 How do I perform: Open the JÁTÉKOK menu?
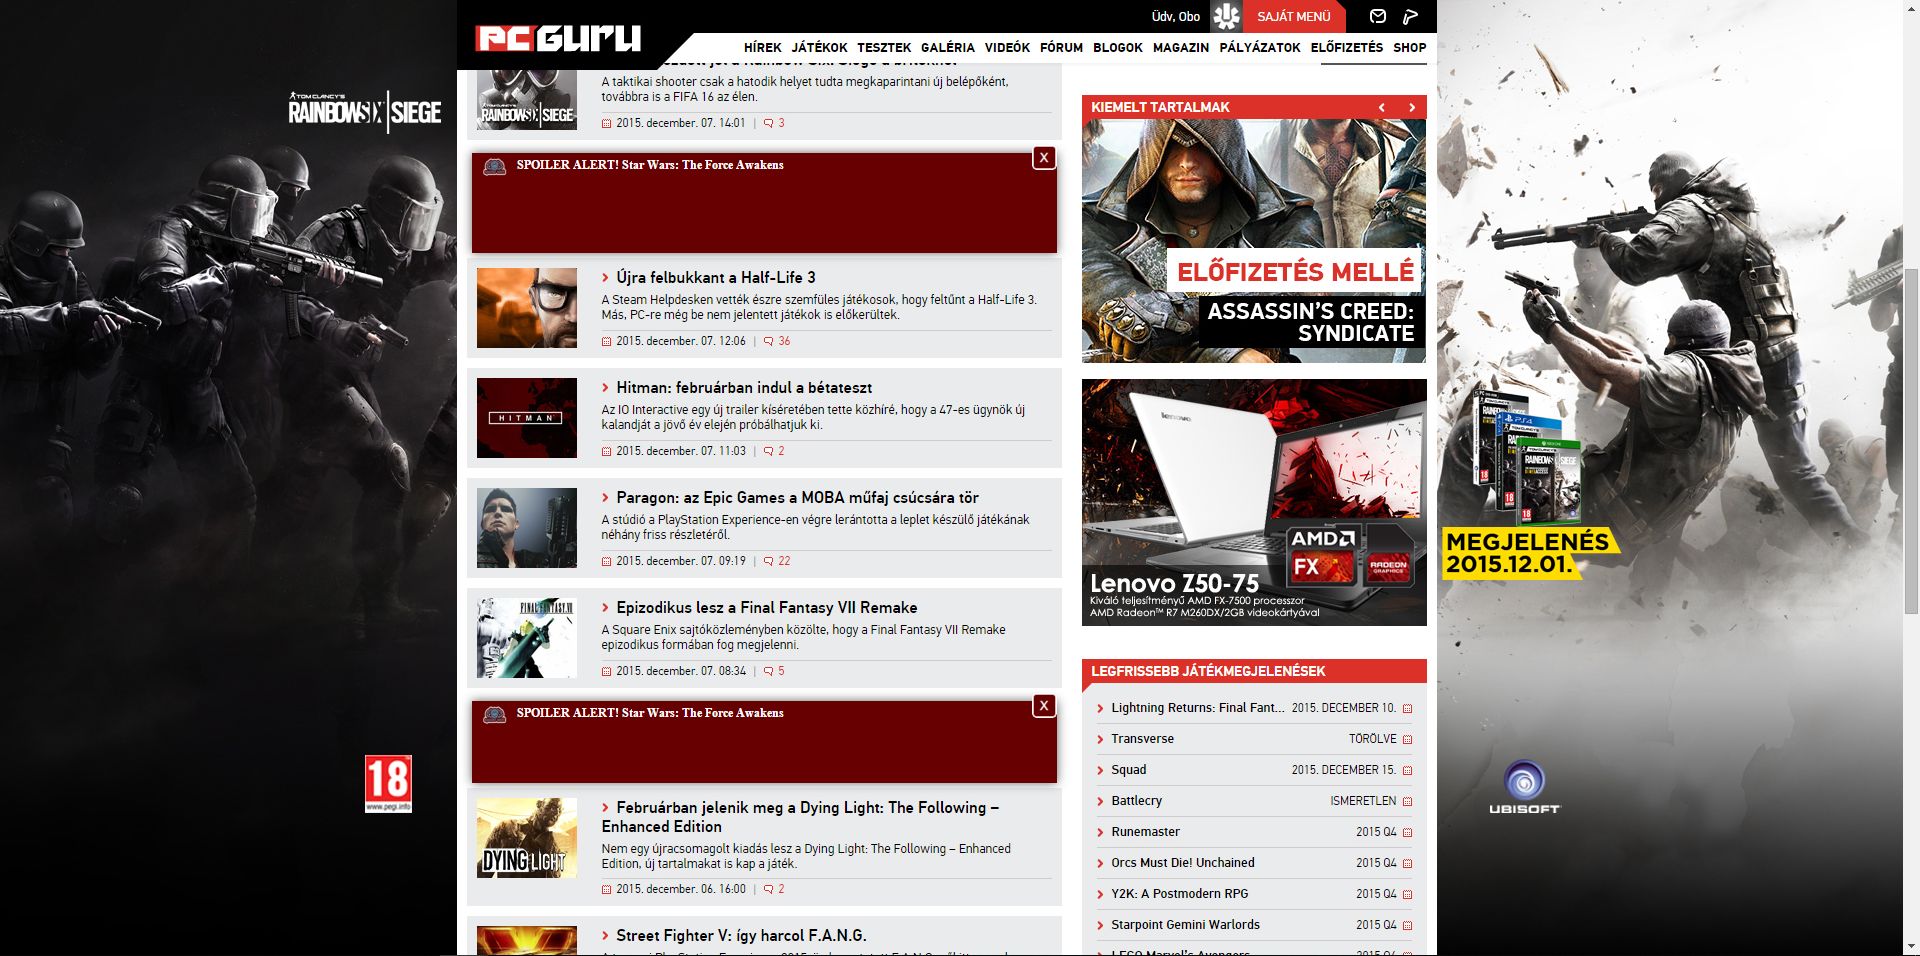tap(819, 47)
